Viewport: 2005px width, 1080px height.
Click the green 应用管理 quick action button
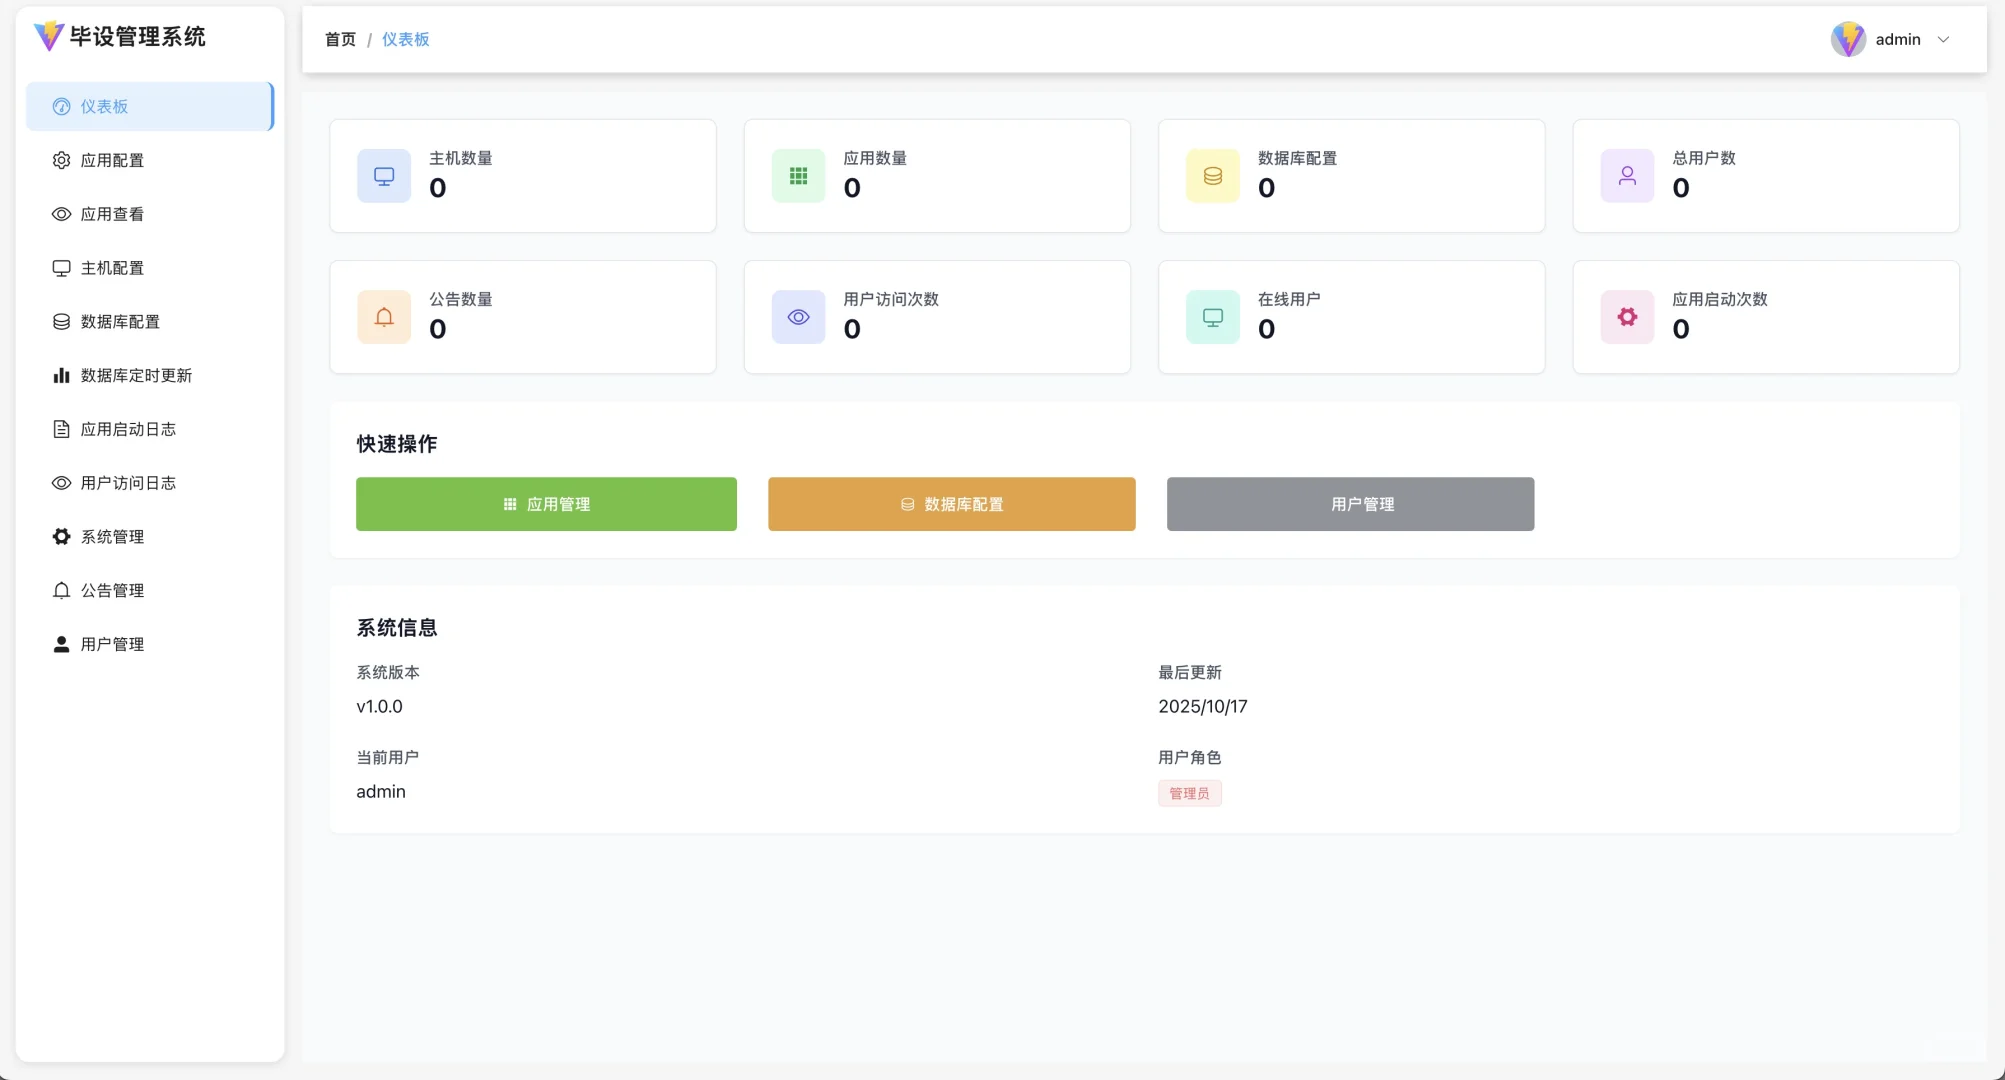(x=546, y=504)
